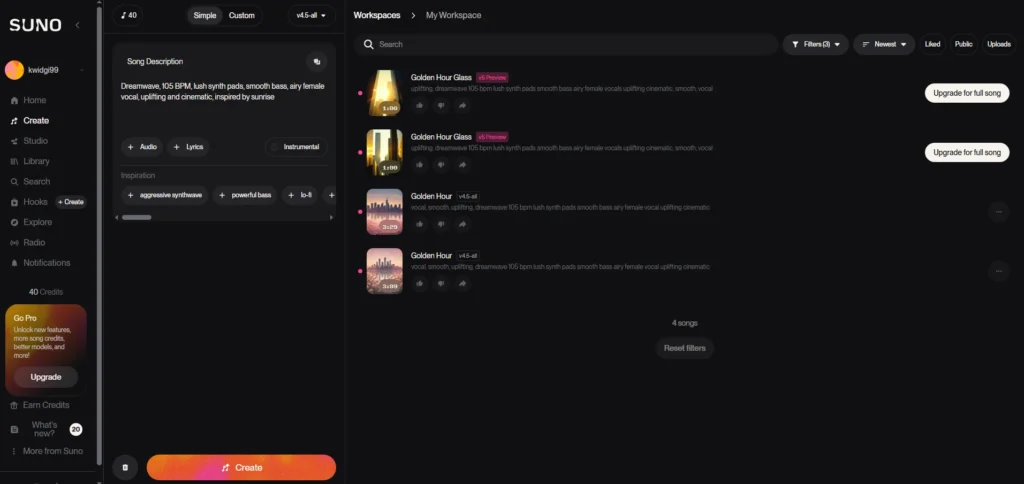
Task: Click the orange Create button
Action: (x=241, y=468)
